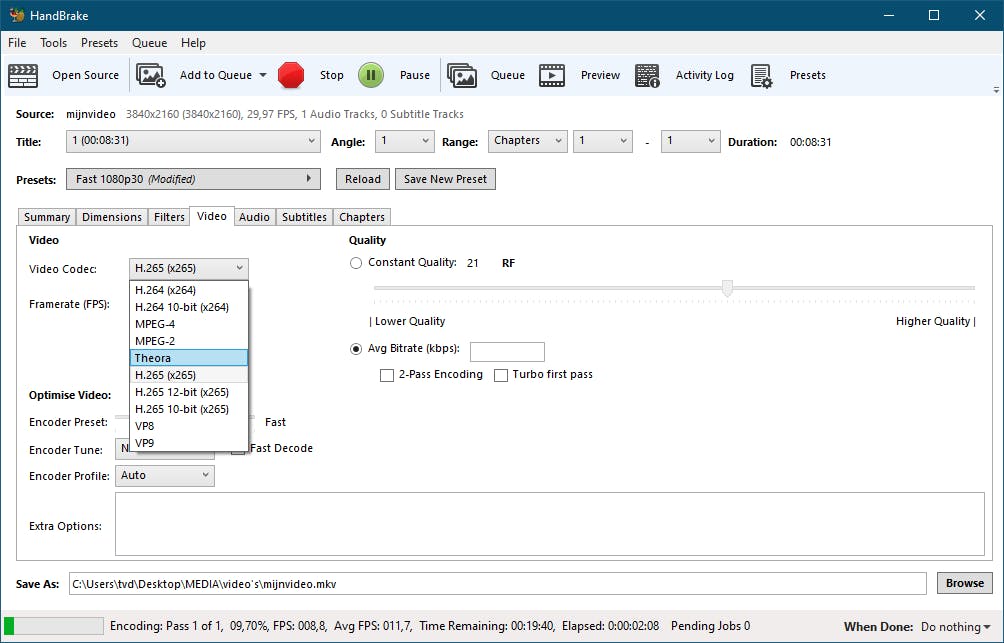Click the Reload button

pyautogui.click(x=362, y=179)
